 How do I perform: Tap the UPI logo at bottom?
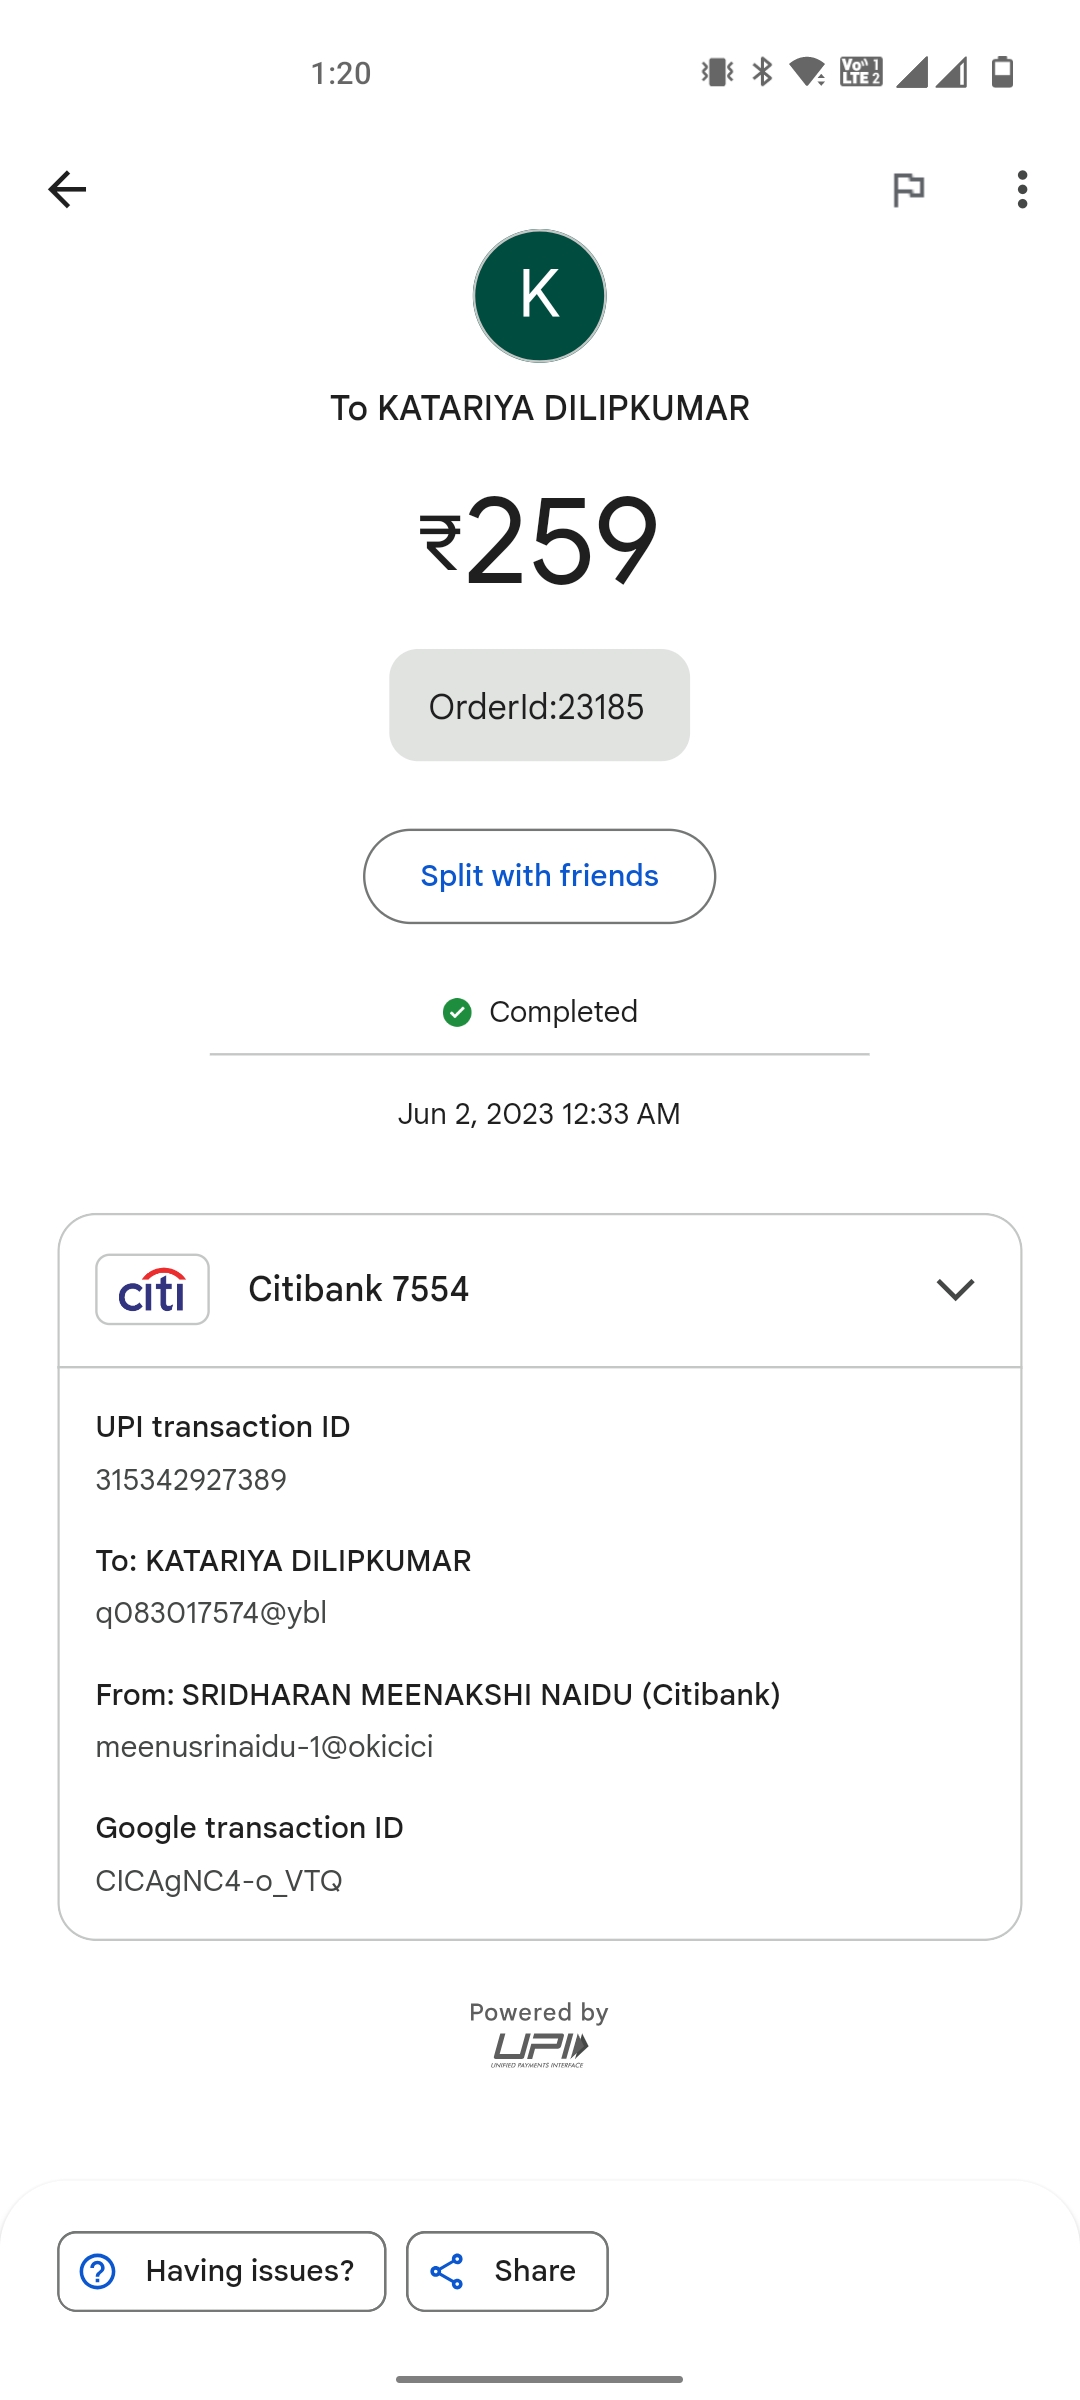tap(539, 2049)
